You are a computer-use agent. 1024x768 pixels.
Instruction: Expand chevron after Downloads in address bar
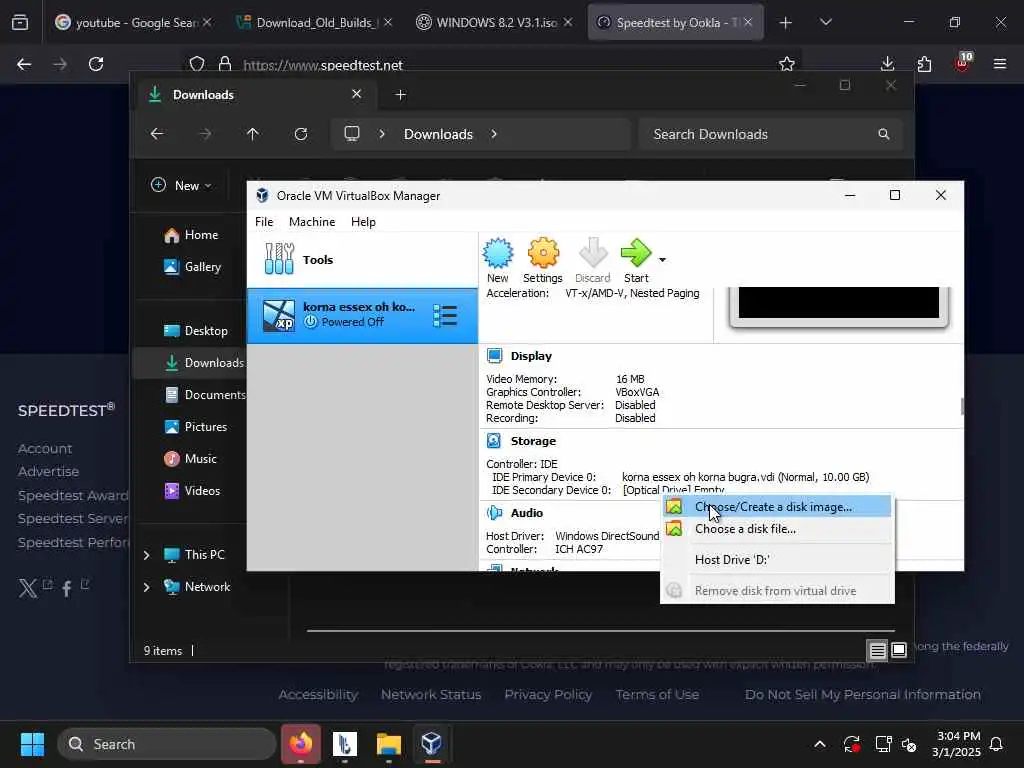[x=494, y=134]
